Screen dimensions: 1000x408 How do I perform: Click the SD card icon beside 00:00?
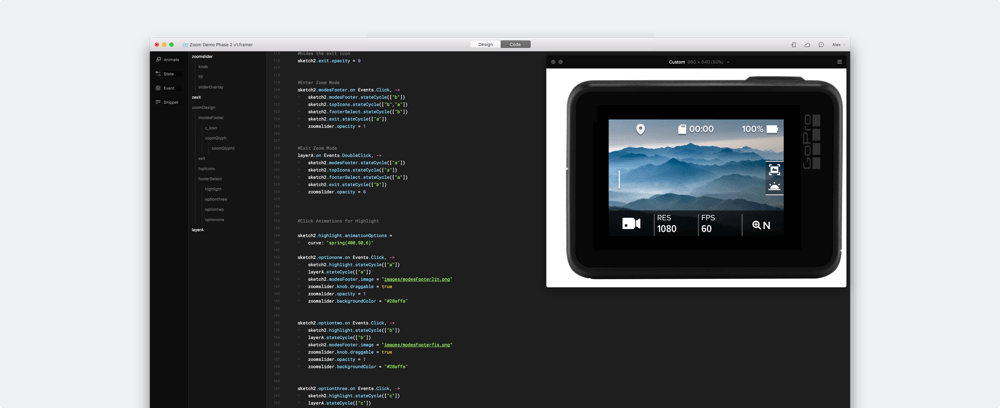pyautogui.click(x=681, y=129)
